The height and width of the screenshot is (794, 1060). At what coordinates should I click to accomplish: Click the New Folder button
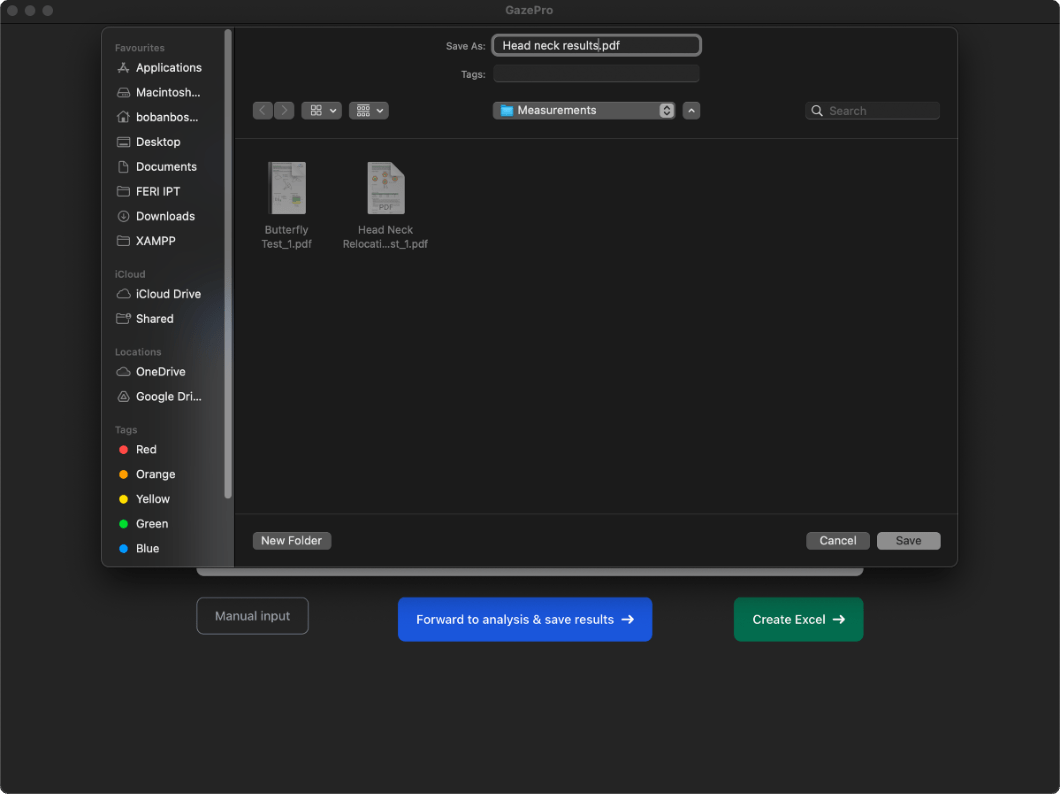[x=291, y=541]
